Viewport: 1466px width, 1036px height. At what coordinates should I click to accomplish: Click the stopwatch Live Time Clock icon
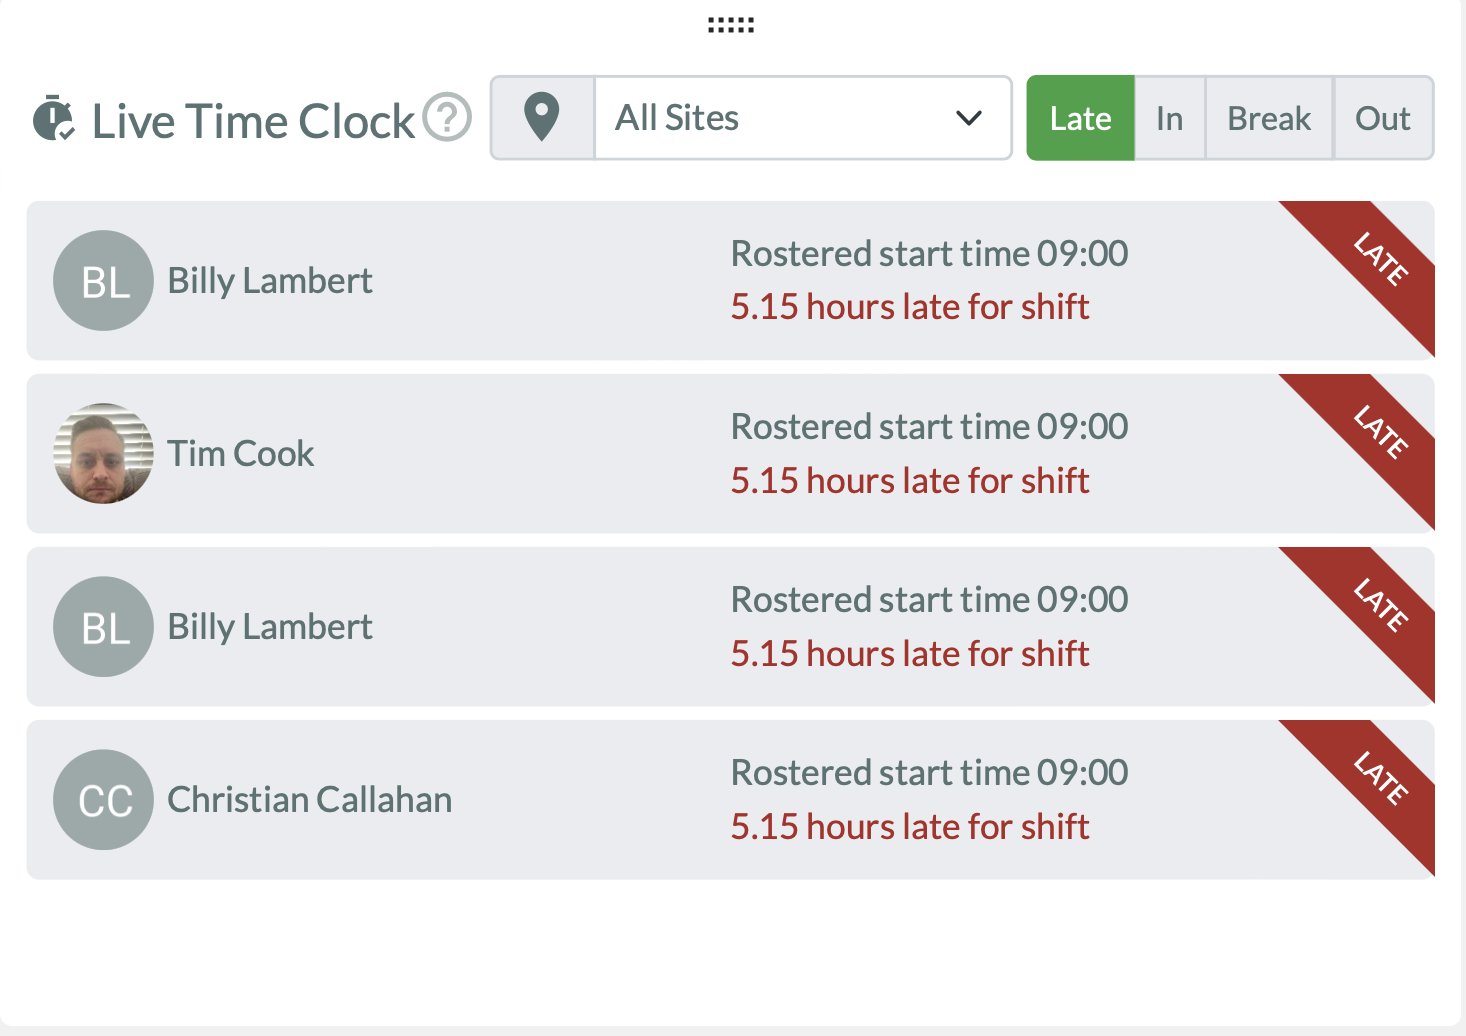pos(55,118)
